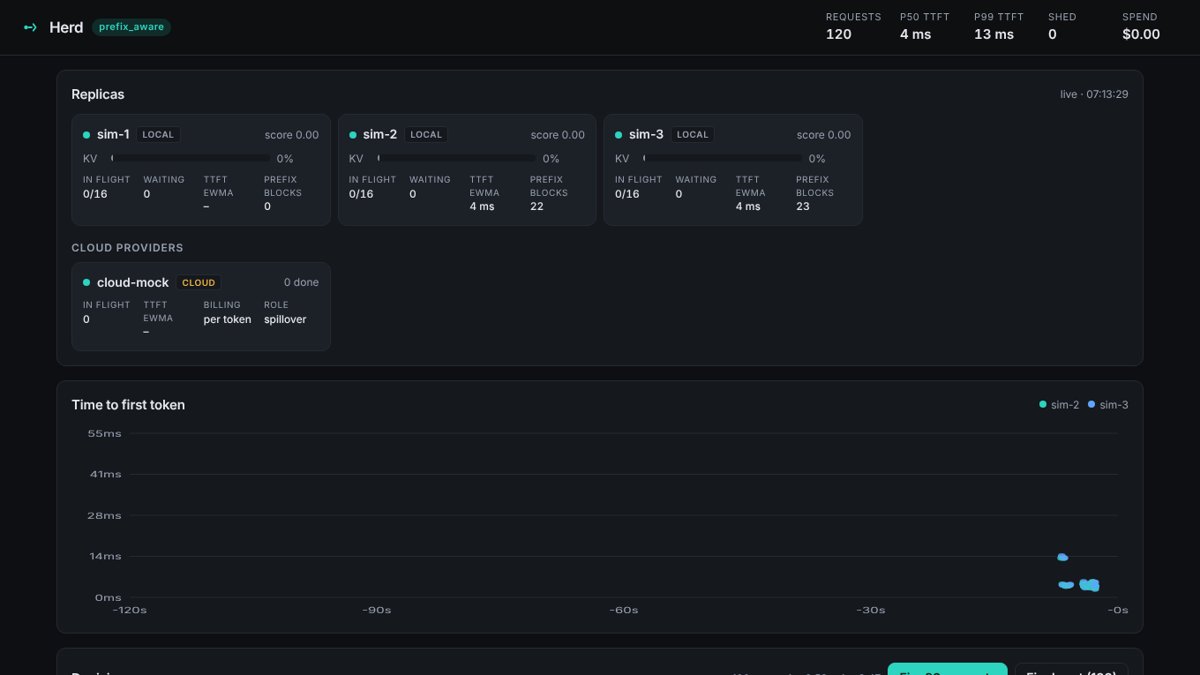
Task: Click the CLOUD badge on cloud-mock
Action: click(199, 283)
